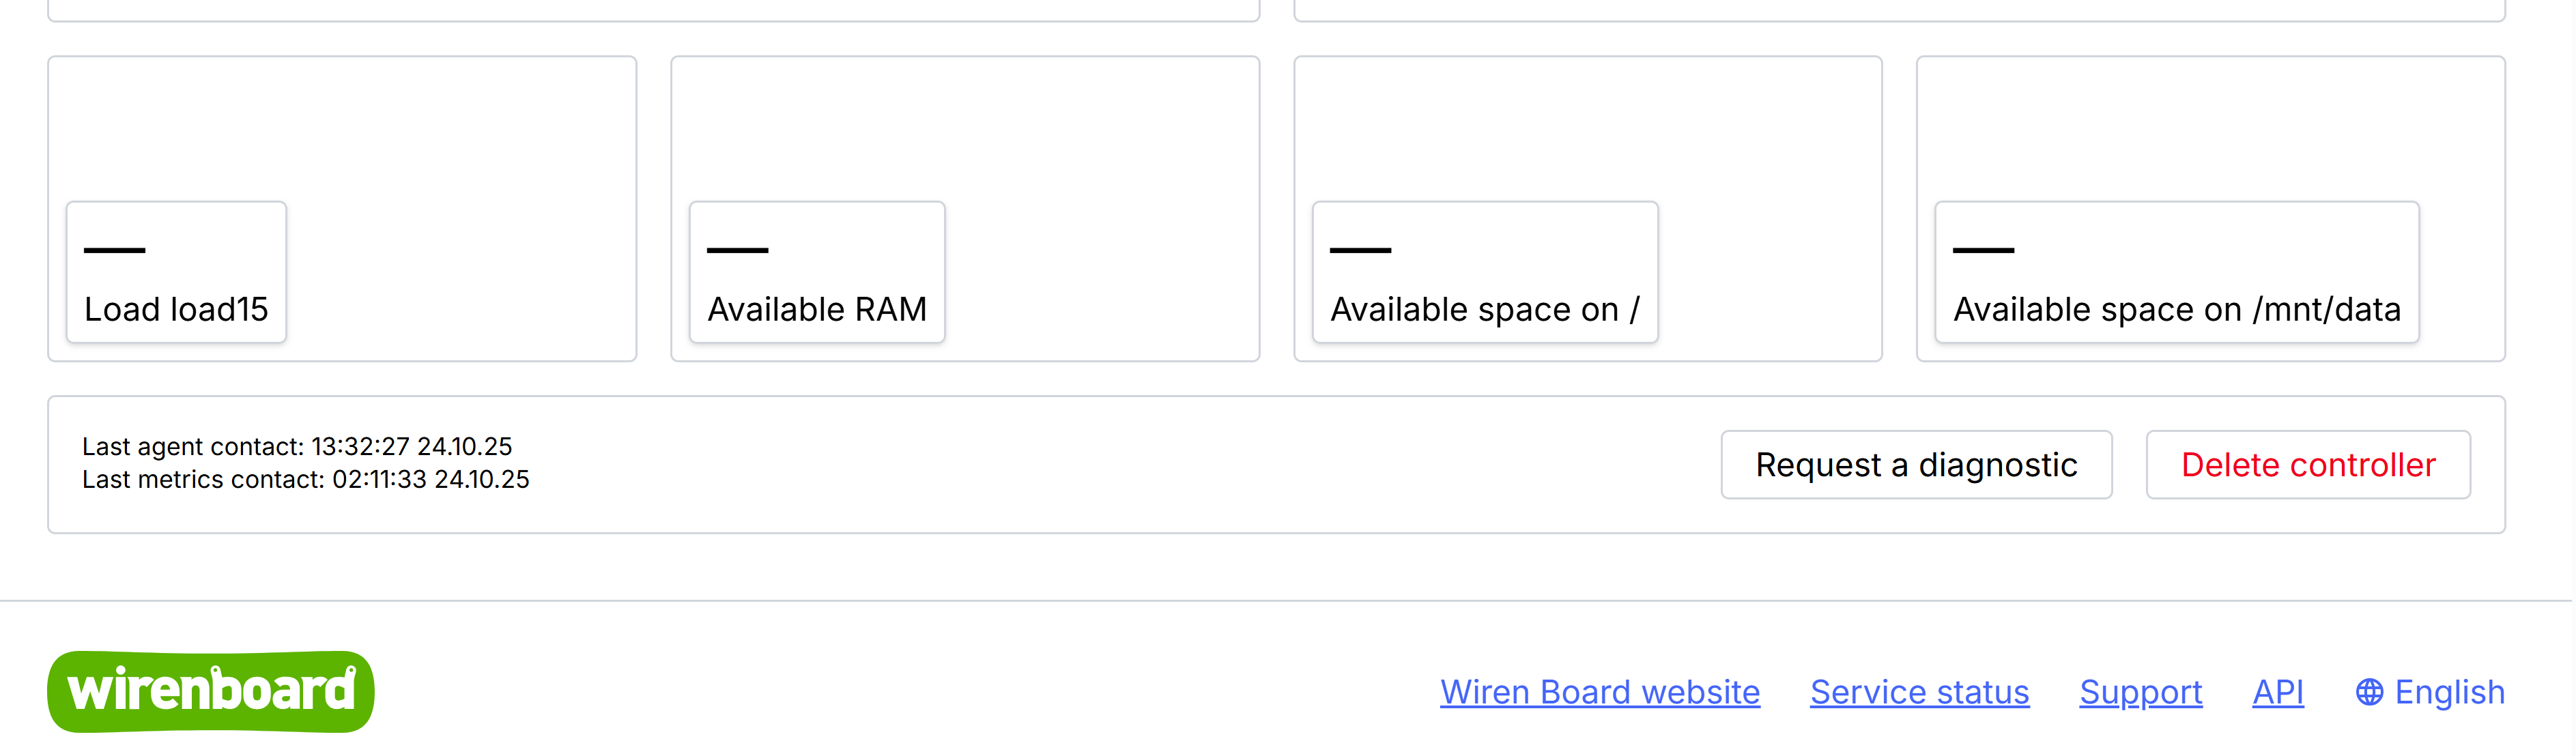This screenshot has width=2576, height=756.
Task: Click the Available space on /mnt/data label
Action: tap(2176, 310)
